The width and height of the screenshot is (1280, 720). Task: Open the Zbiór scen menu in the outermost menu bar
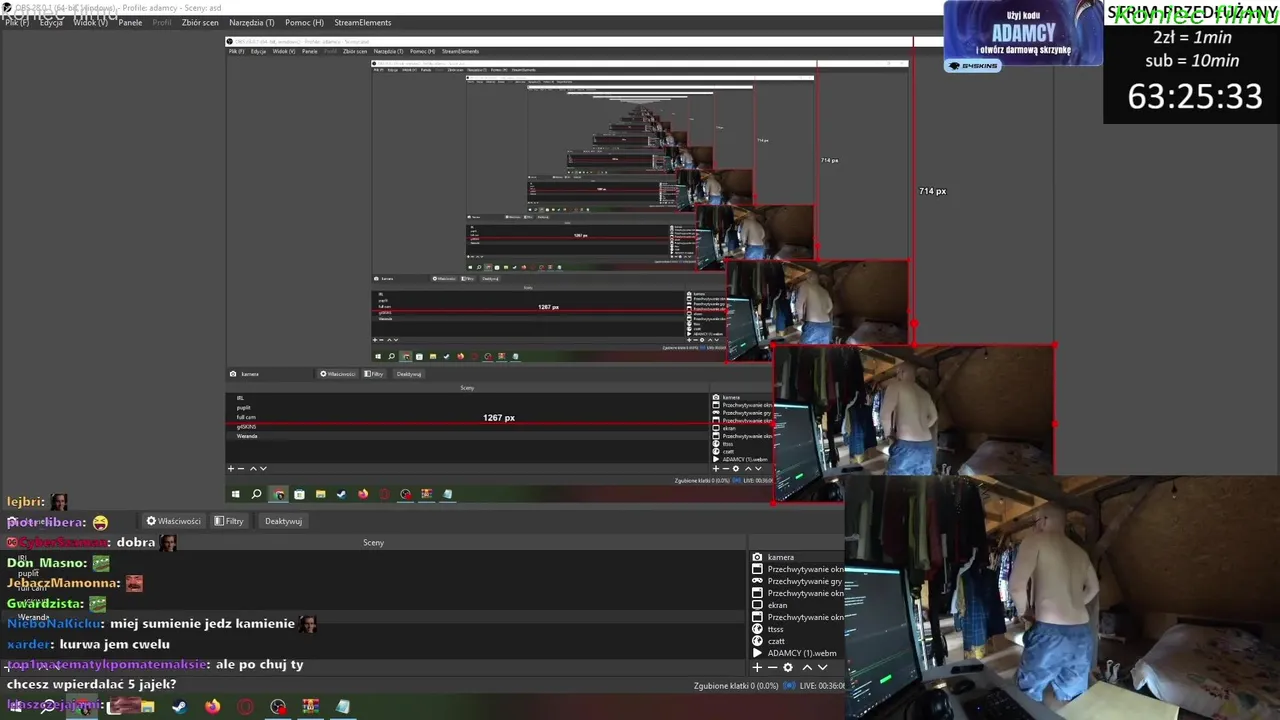(200, 22)
